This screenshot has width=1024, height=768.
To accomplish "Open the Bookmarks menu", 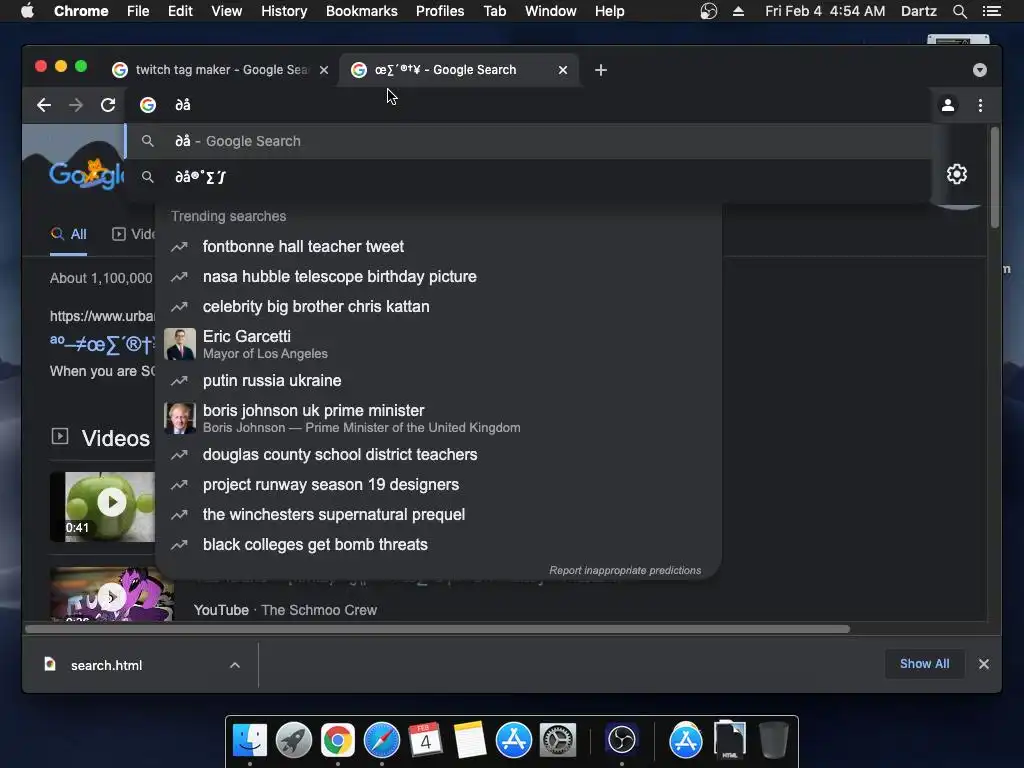I will point(362,11).
